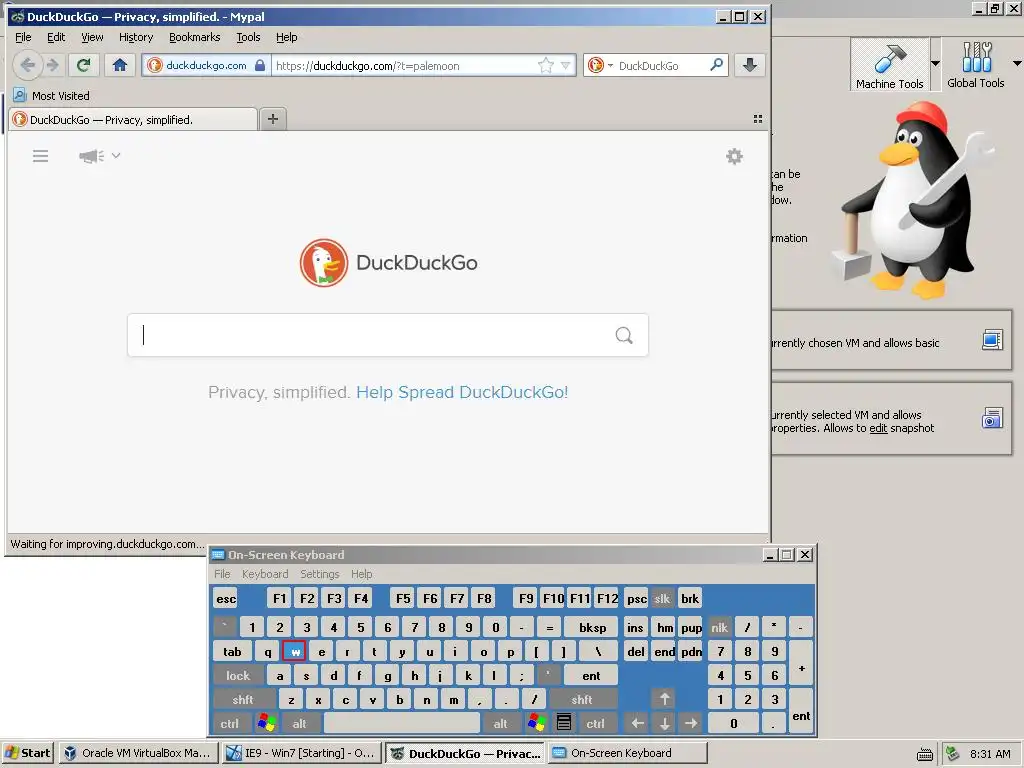The image size is (1024, 768).
Task: Click the system tray network icon
Action: pyautogui.click(x=953, y=754)
